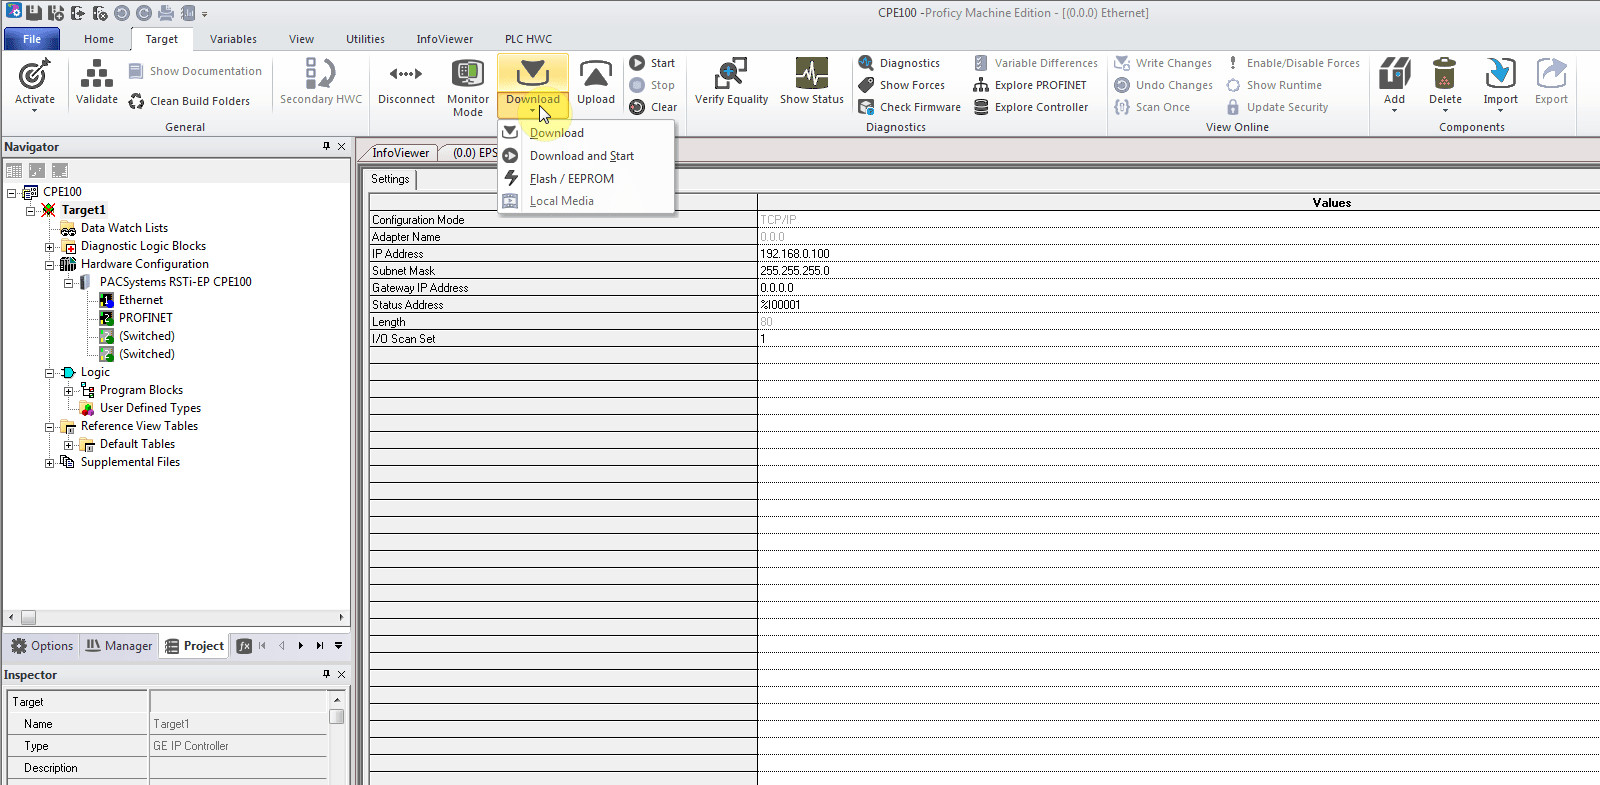Screen dimensions: 1600x785
Task: Start the controller
Action: tap(653, 63)
